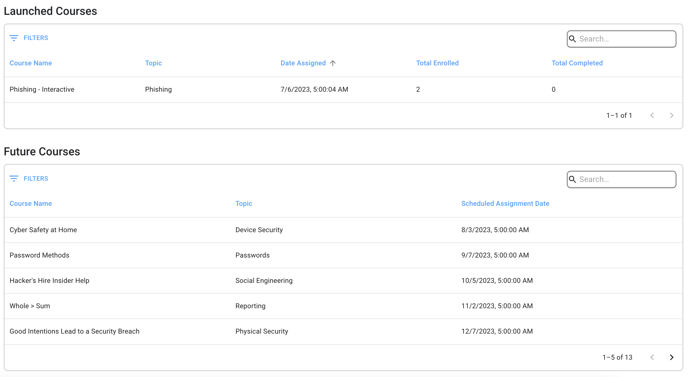
Task: Click the 'Future Courses' heading
Action: [x=42, y=151]
